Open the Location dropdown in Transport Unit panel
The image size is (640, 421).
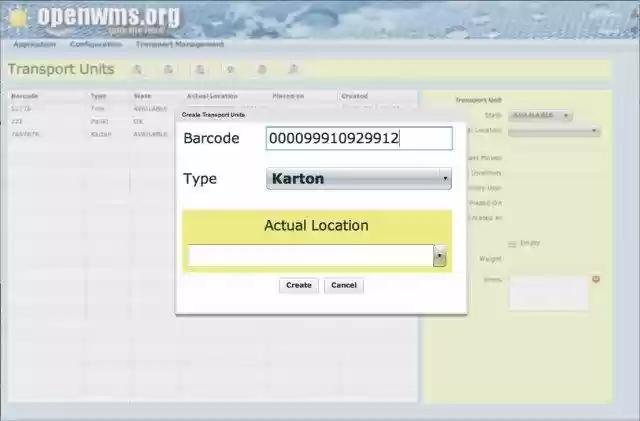point(554,131)
